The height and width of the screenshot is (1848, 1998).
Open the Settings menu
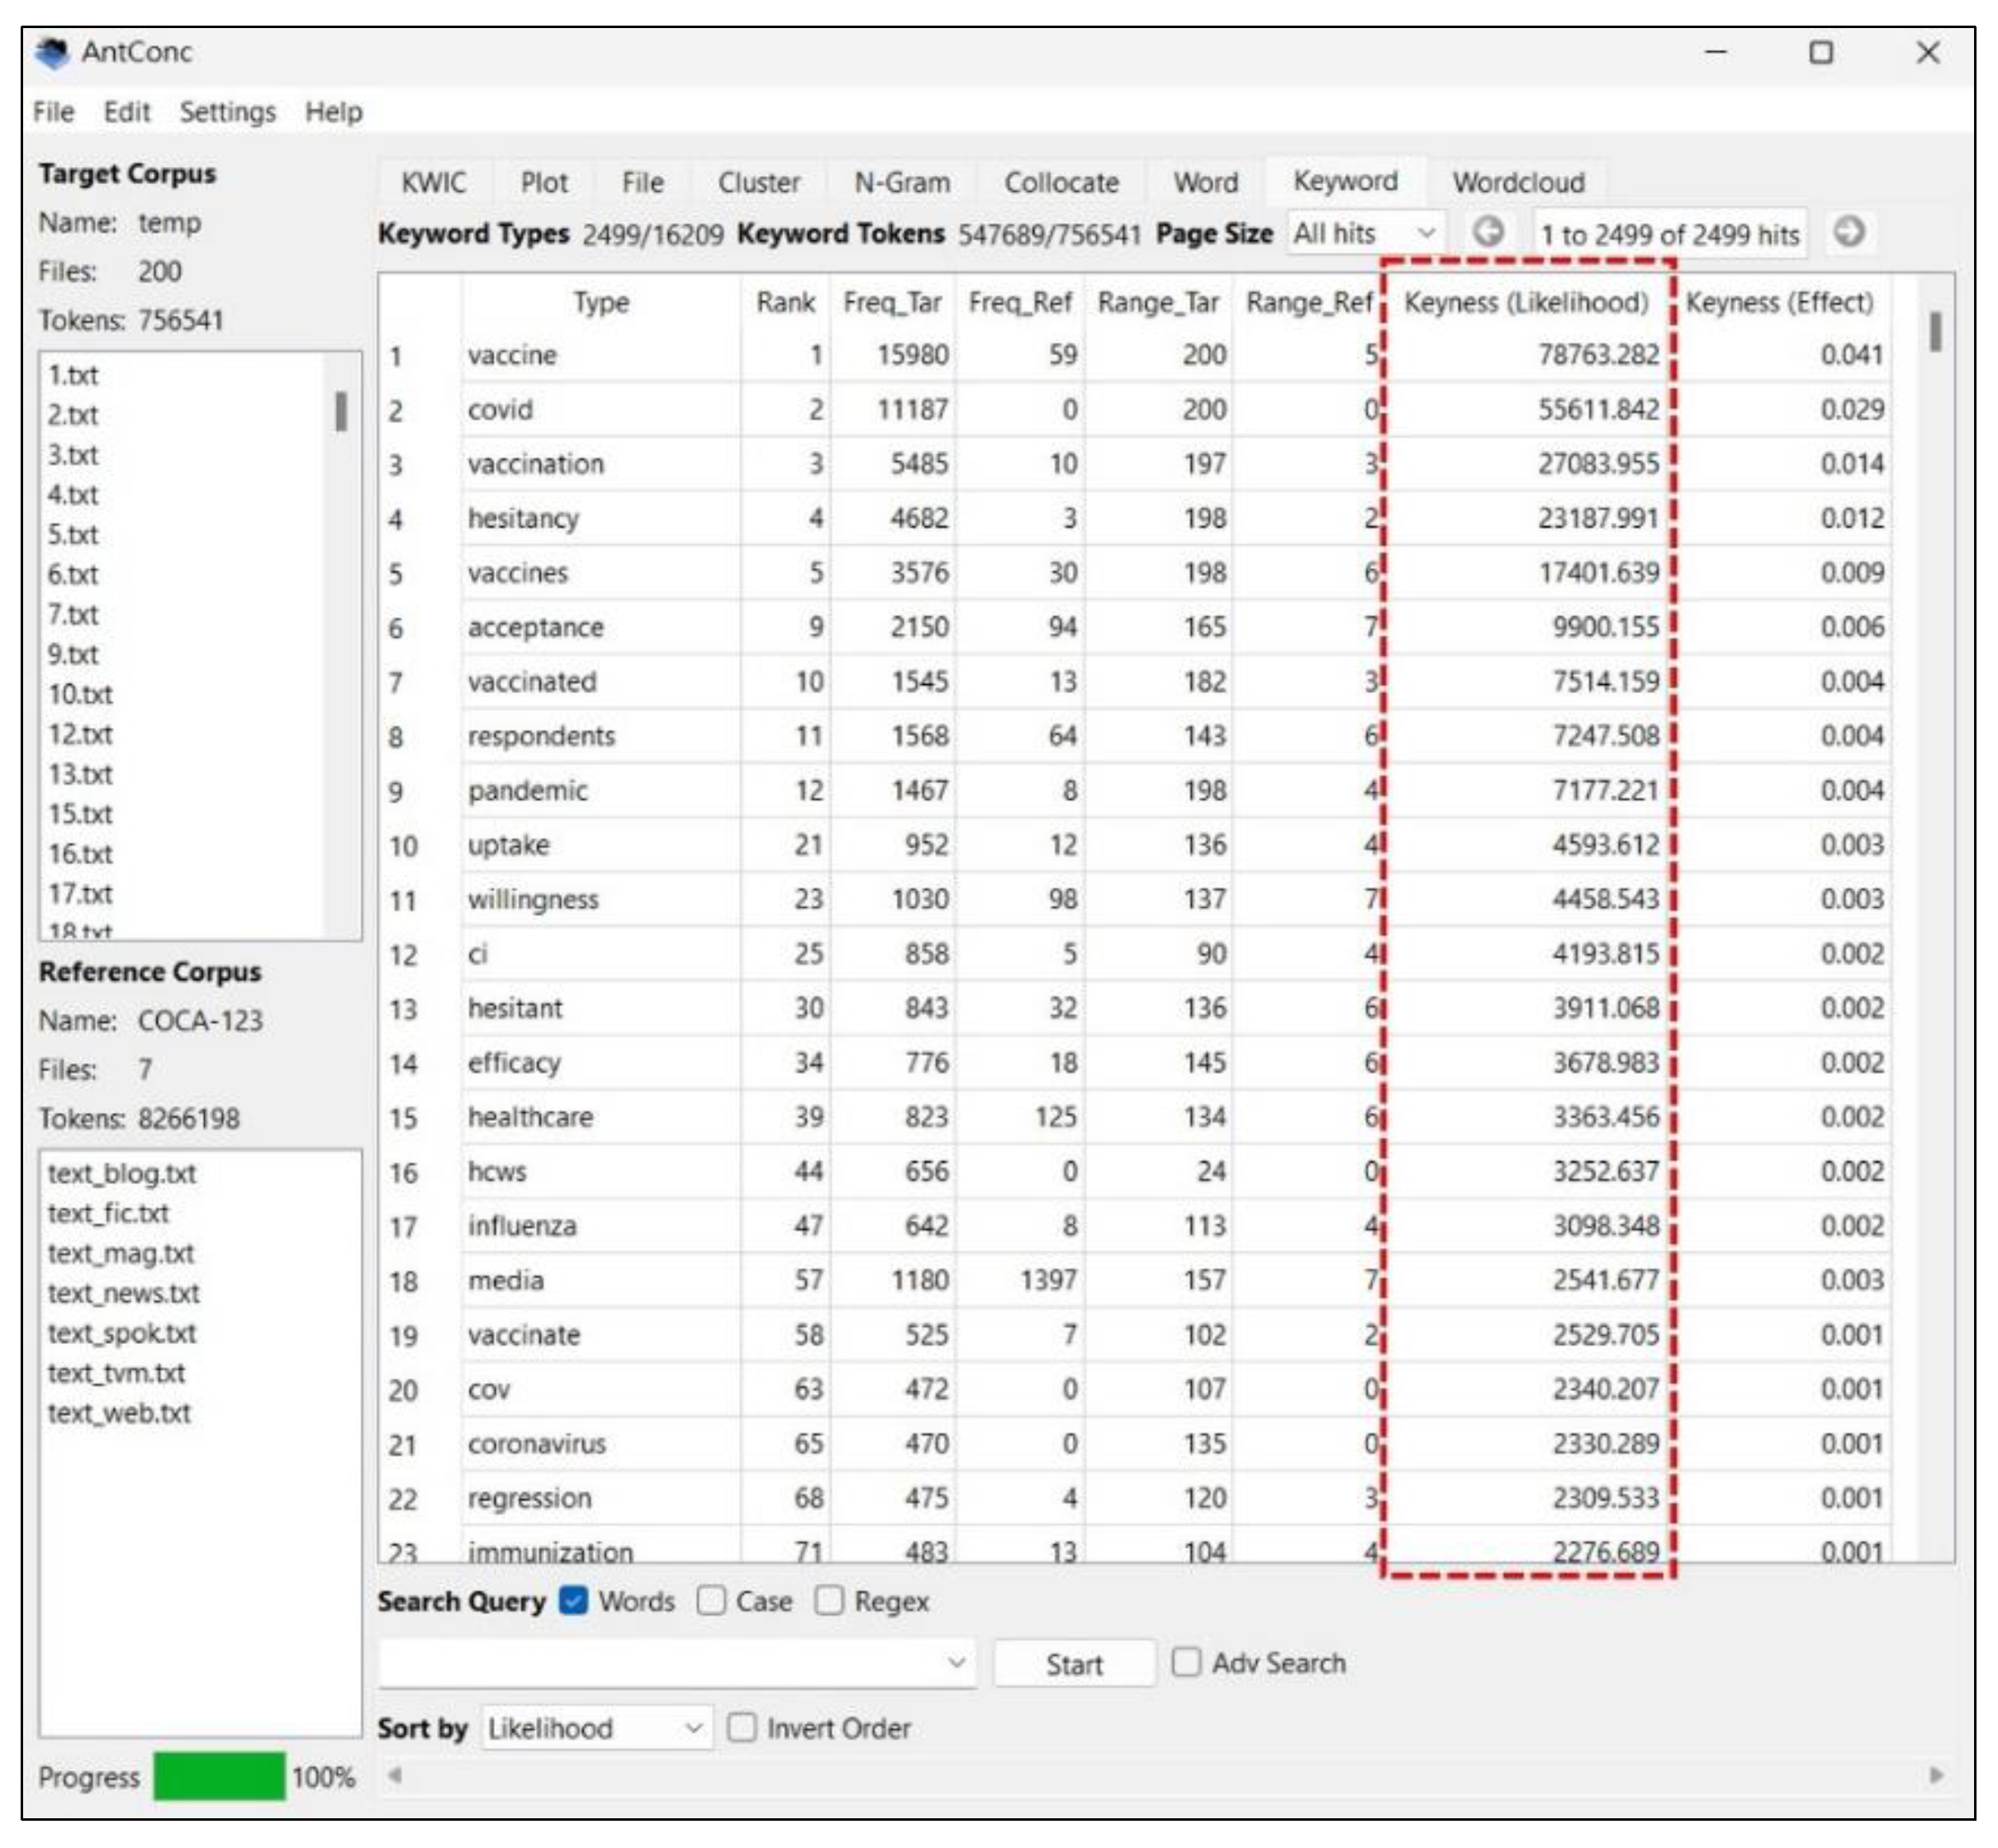click(227, 112)
